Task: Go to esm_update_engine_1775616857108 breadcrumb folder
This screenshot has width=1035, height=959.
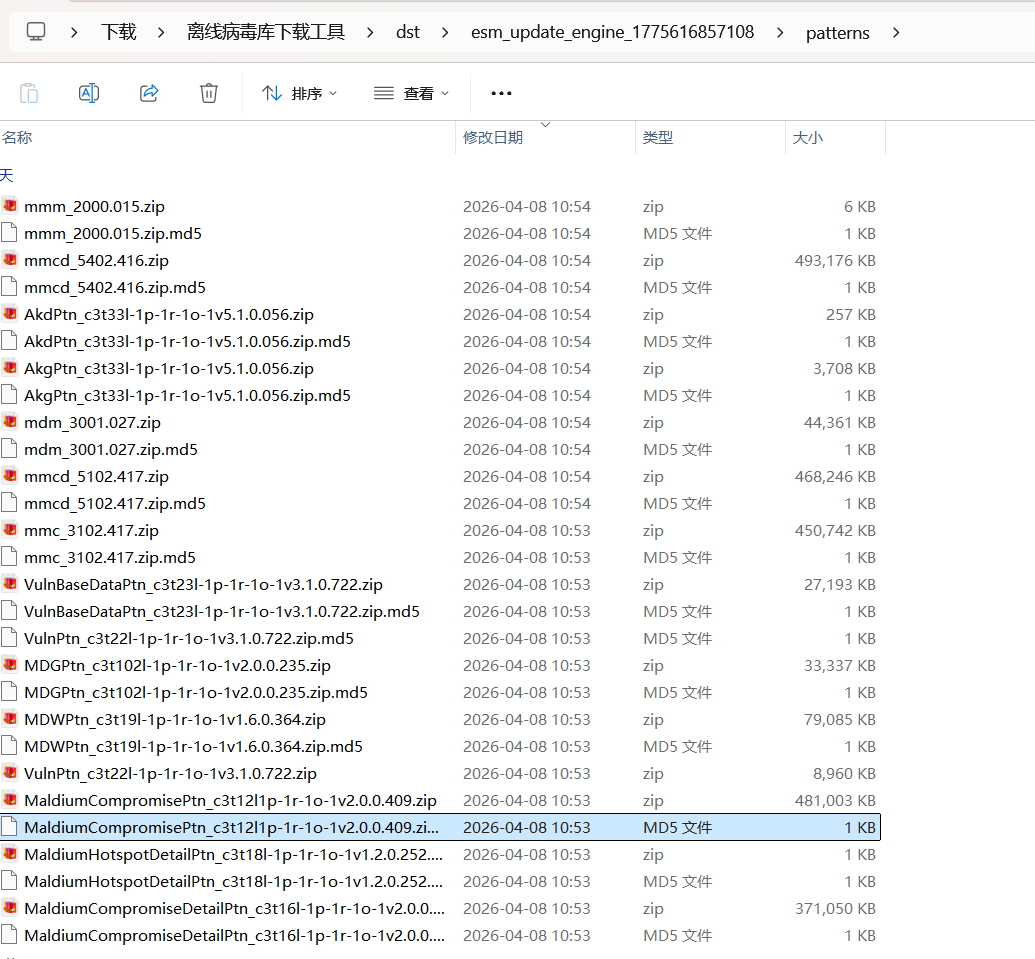Action: [x=612, y=32]
